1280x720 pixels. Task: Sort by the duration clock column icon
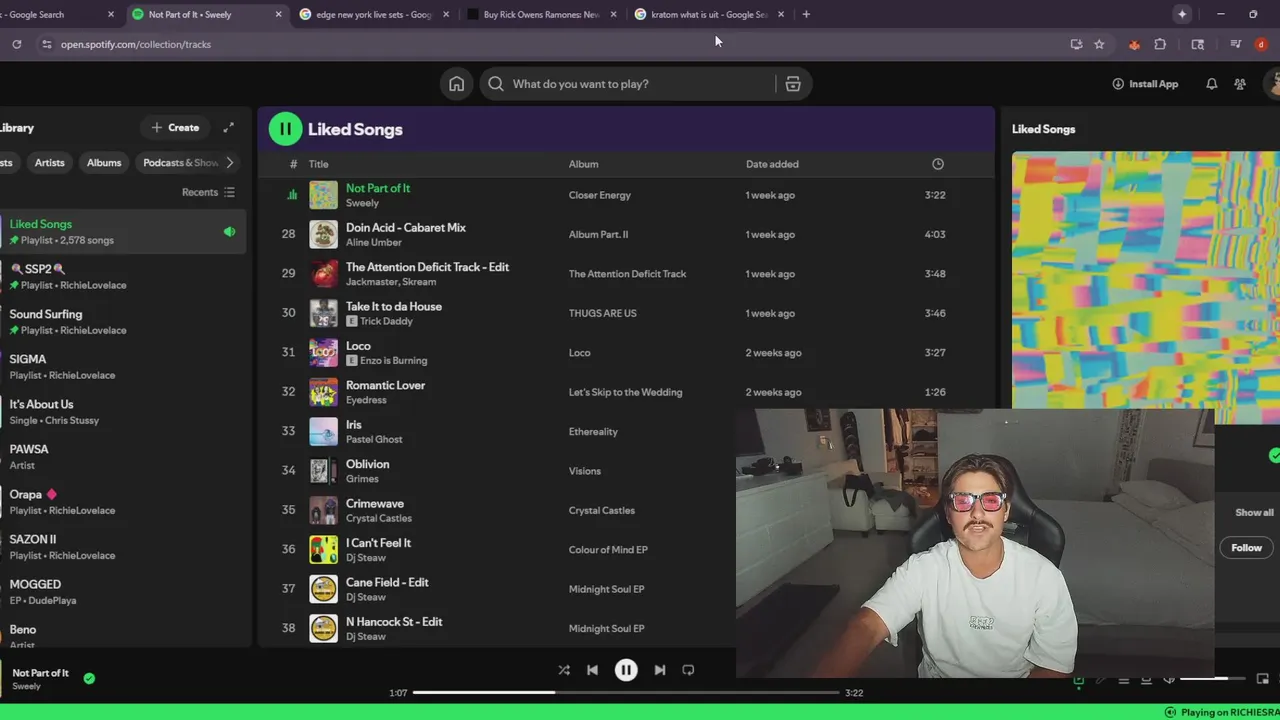point(938,164)
